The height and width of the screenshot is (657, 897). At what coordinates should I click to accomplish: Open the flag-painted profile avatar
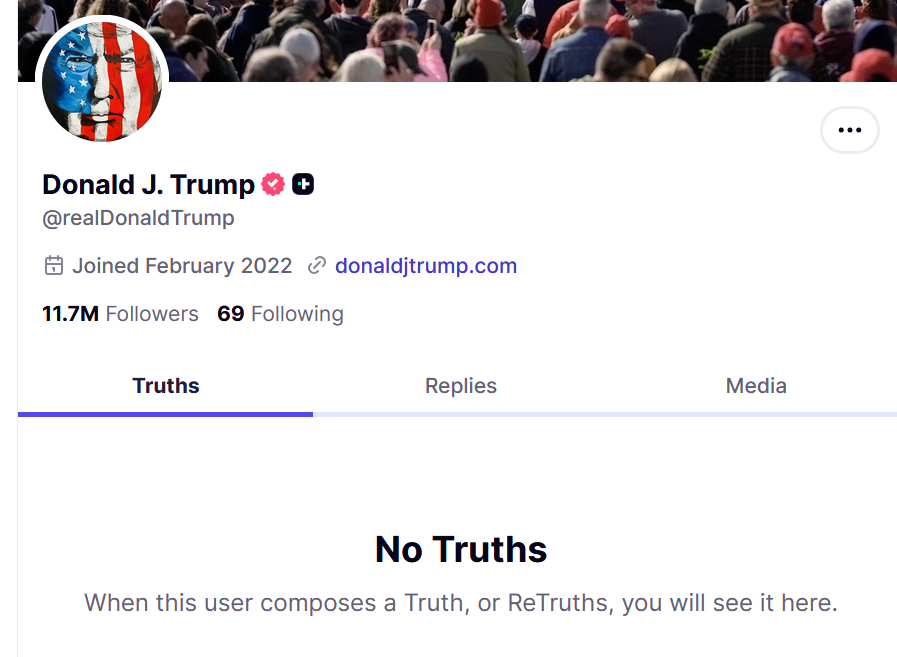pos(102,82)
